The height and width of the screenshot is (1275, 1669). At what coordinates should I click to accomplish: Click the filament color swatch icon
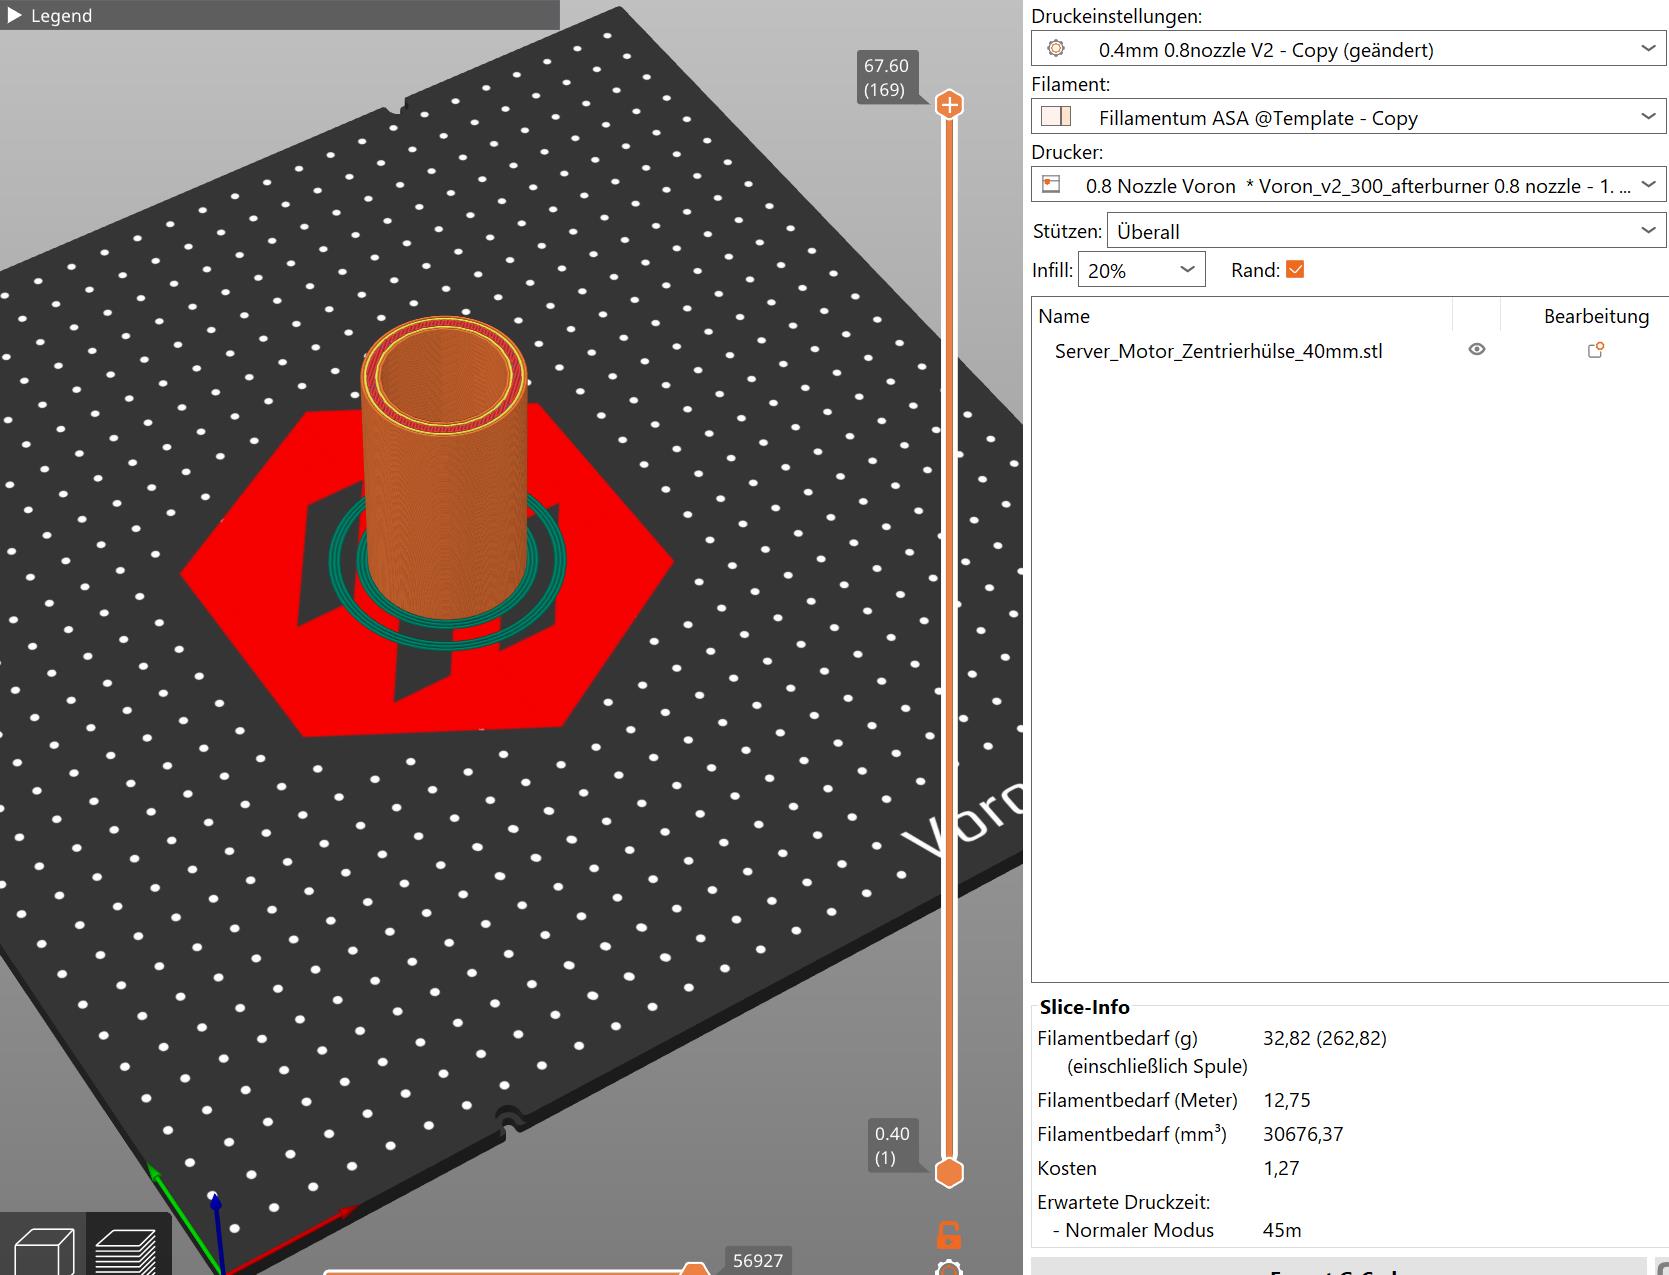click(x=1056, y=116)
